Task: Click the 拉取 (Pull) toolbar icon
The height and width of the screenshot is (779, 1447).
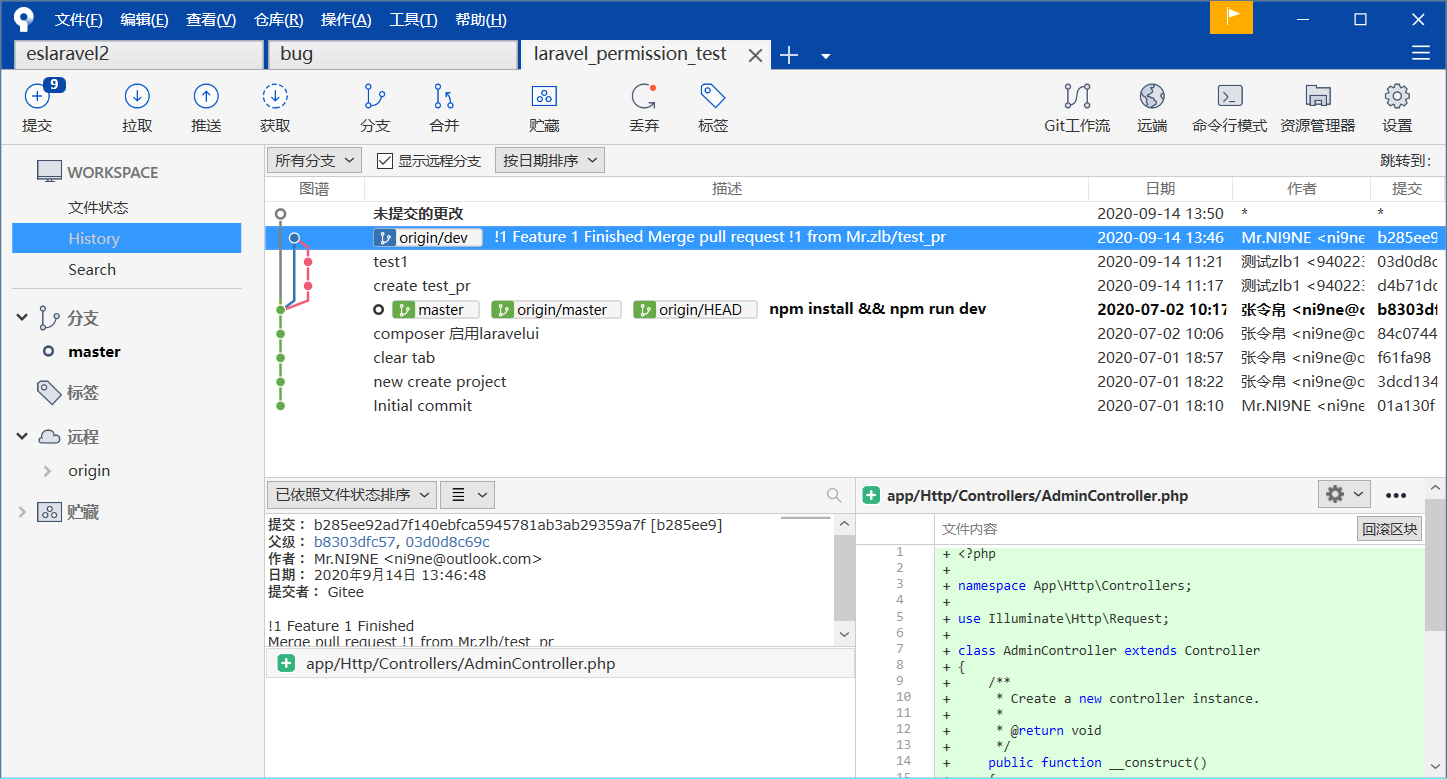Action: [x=137, y=97]
